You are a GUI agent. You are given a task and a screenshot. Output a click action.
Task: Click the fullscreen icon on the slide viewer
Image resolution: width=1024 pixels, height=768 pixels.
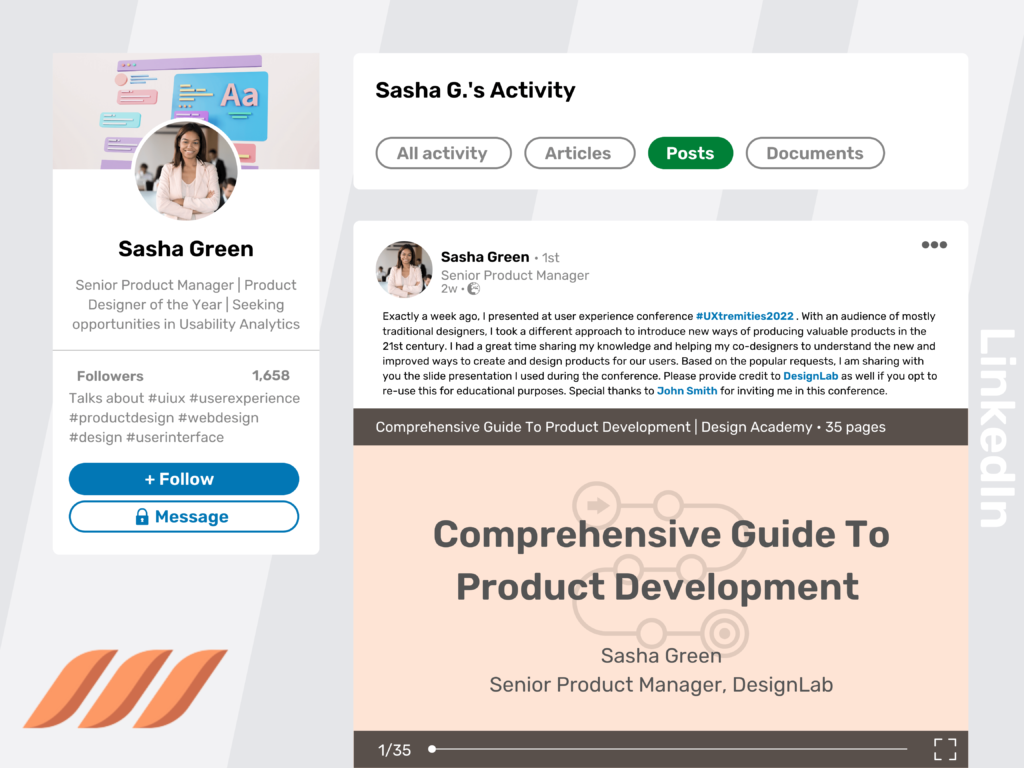pyautogui.click(x=945, y=749)
